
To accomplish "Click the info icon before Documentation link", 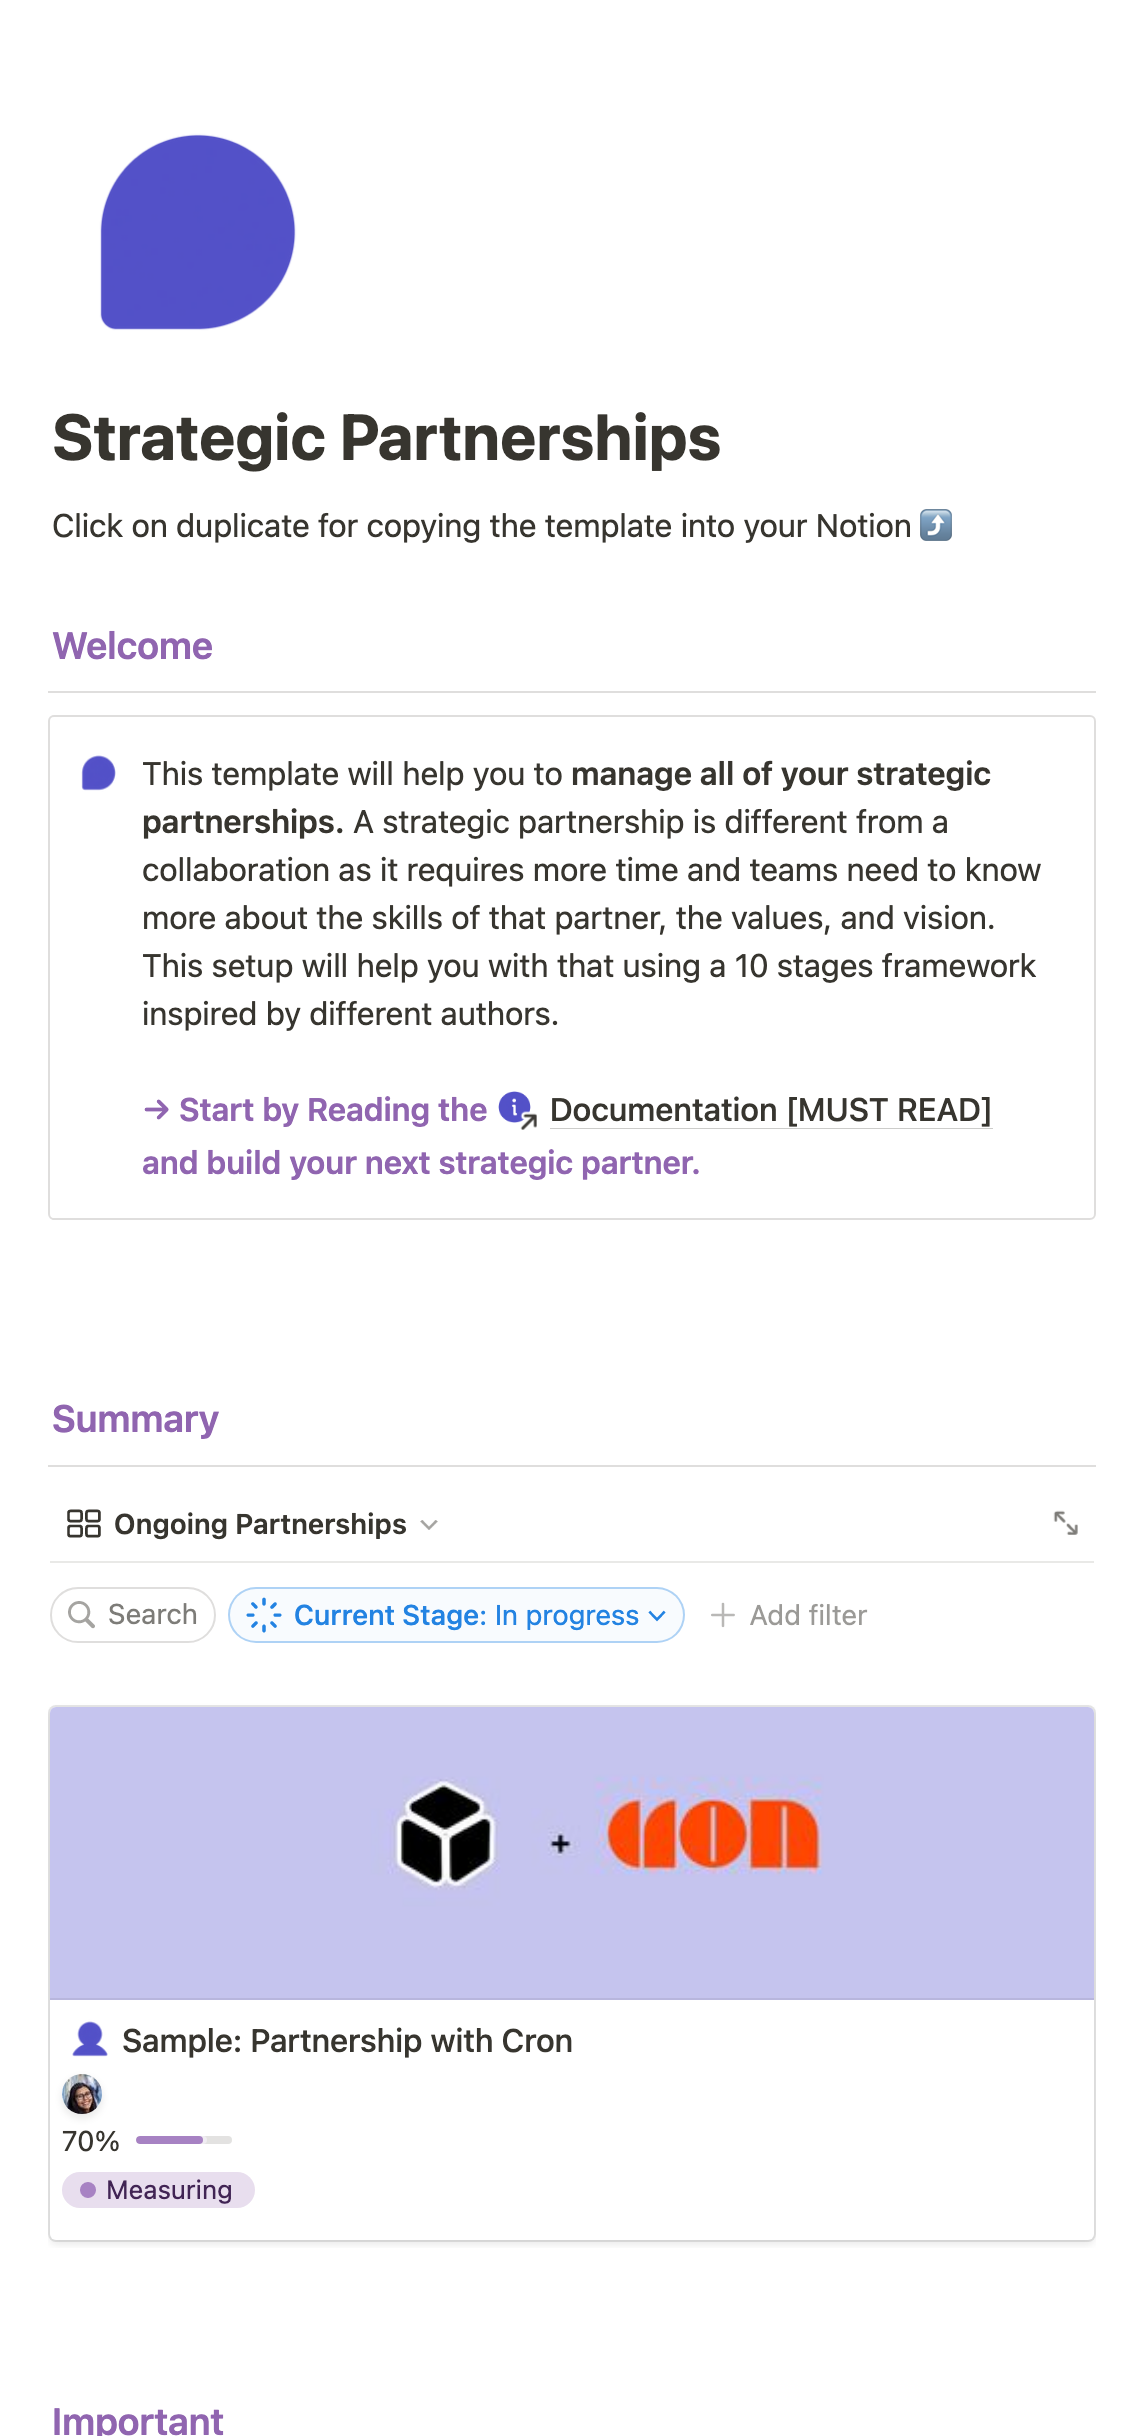I will pos(516,1108).
